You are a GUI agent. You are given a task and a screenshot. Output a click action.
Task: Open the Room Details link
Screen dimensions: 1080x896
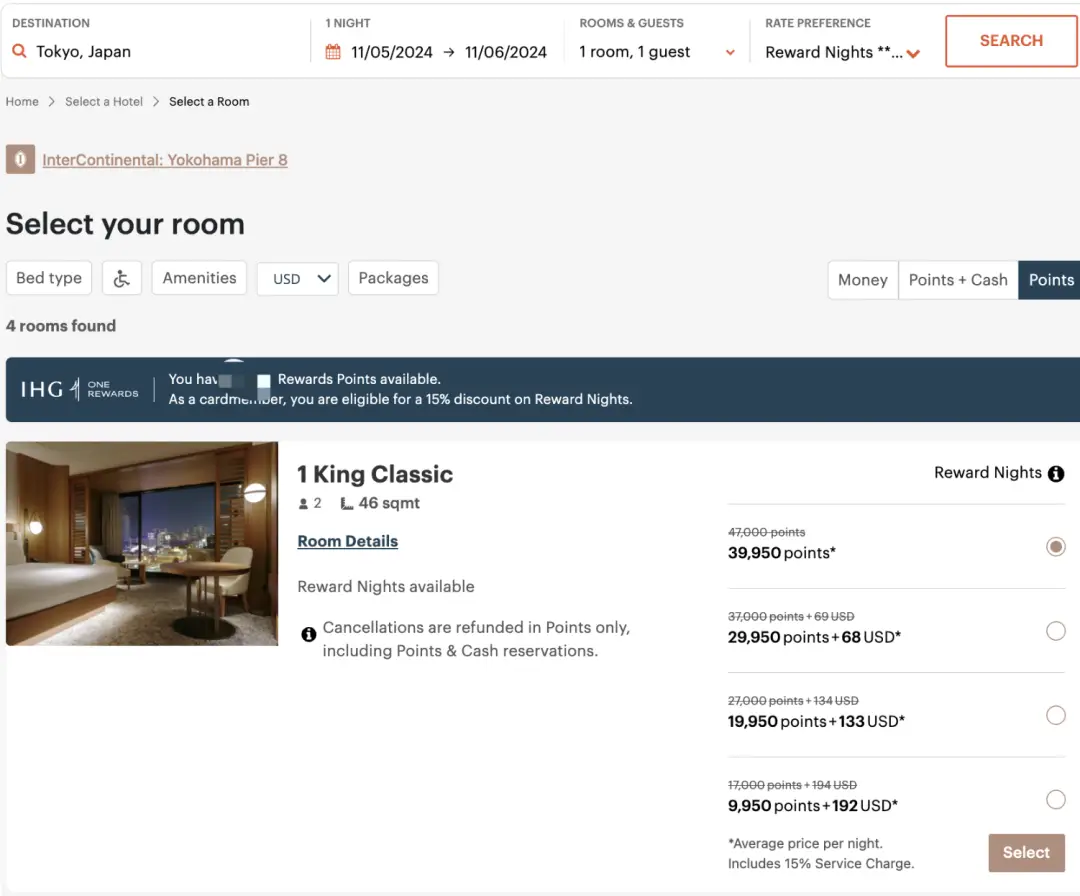click(347, 541)
